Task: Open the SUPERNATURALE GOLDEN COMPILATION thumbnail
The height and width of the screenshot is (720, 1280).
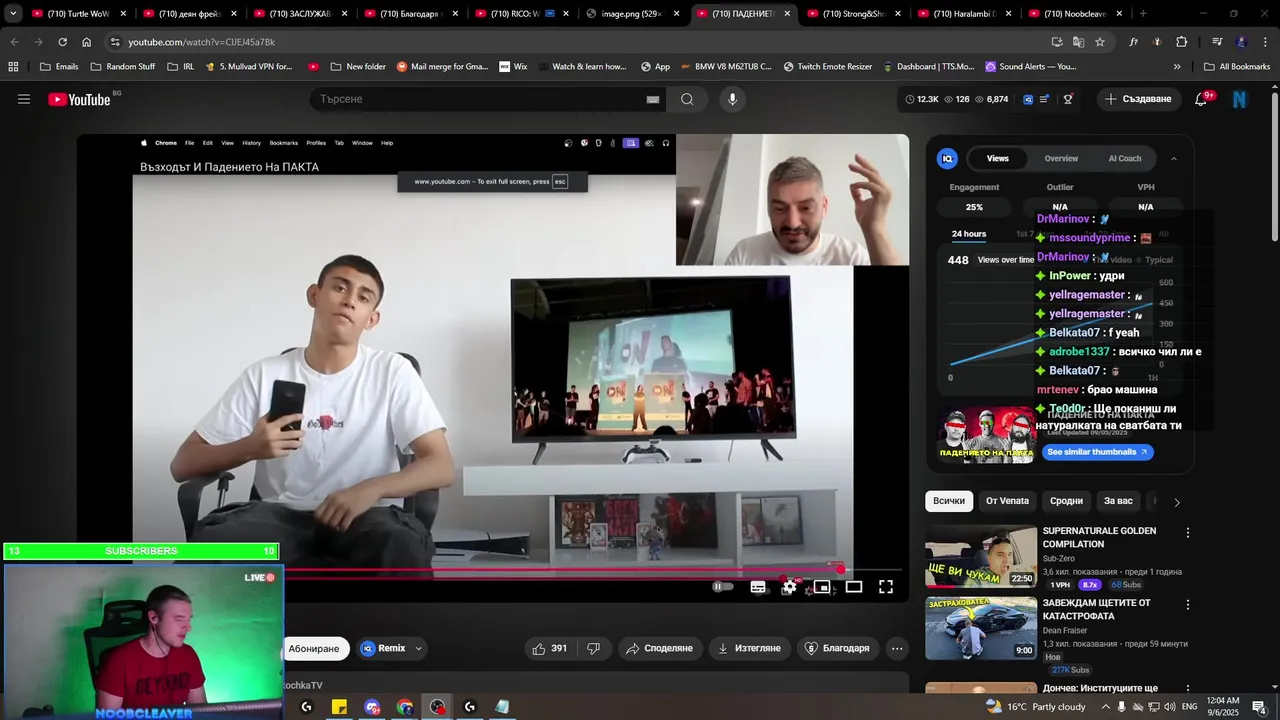Action: click(981, 556)
